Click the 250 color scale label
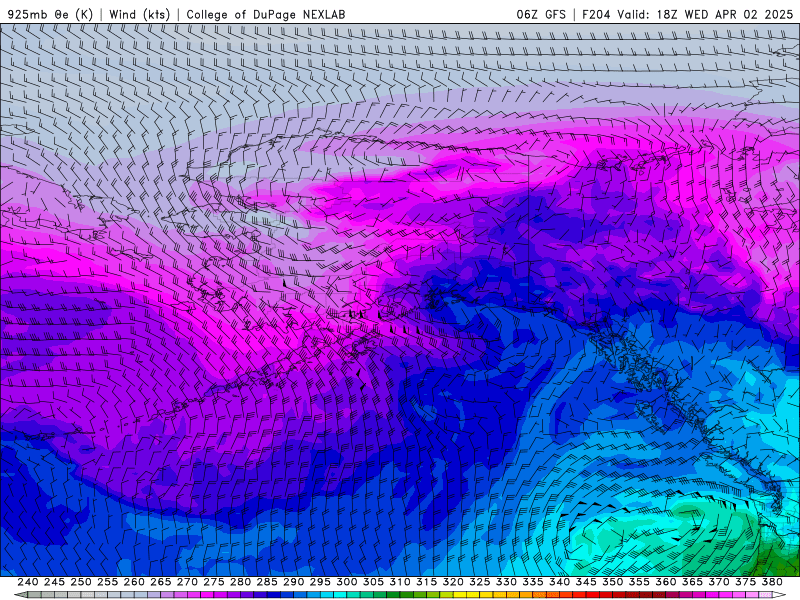Viewport: 800px width, 600px height. [x=81, y=582]
